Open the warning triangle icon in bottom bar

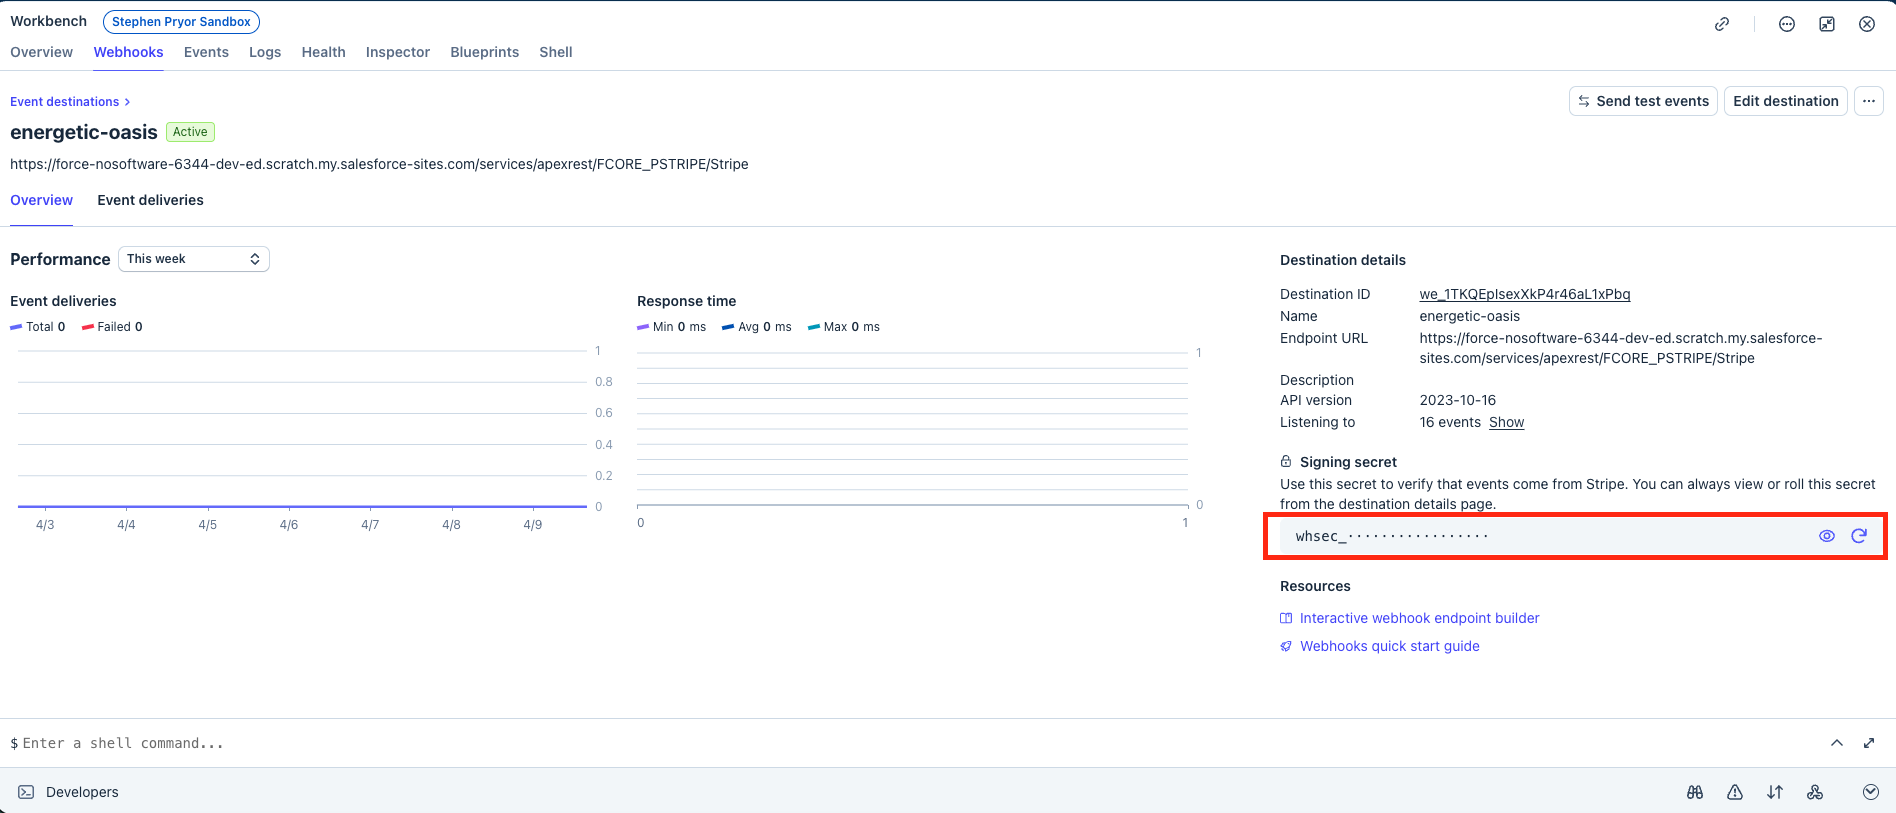[1735, 792]
